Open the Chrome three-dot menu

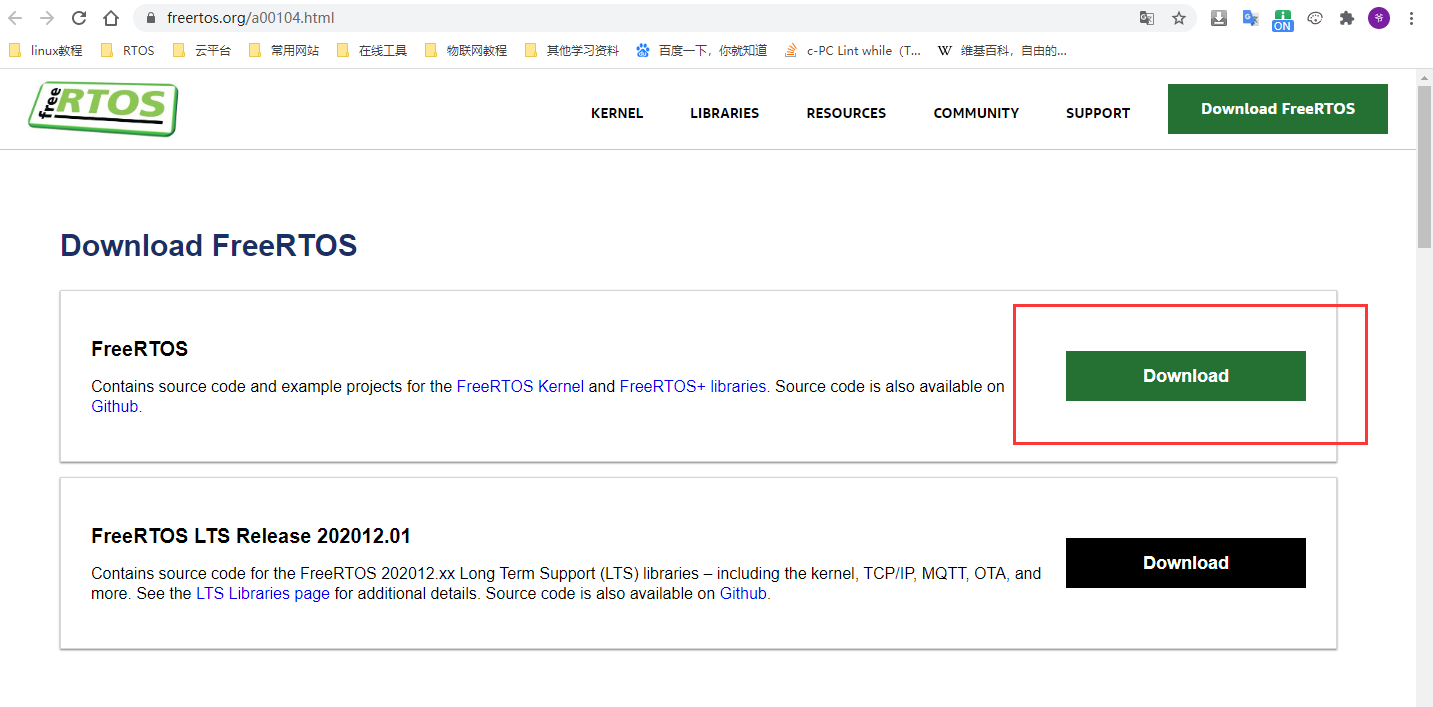(1411, 18)
